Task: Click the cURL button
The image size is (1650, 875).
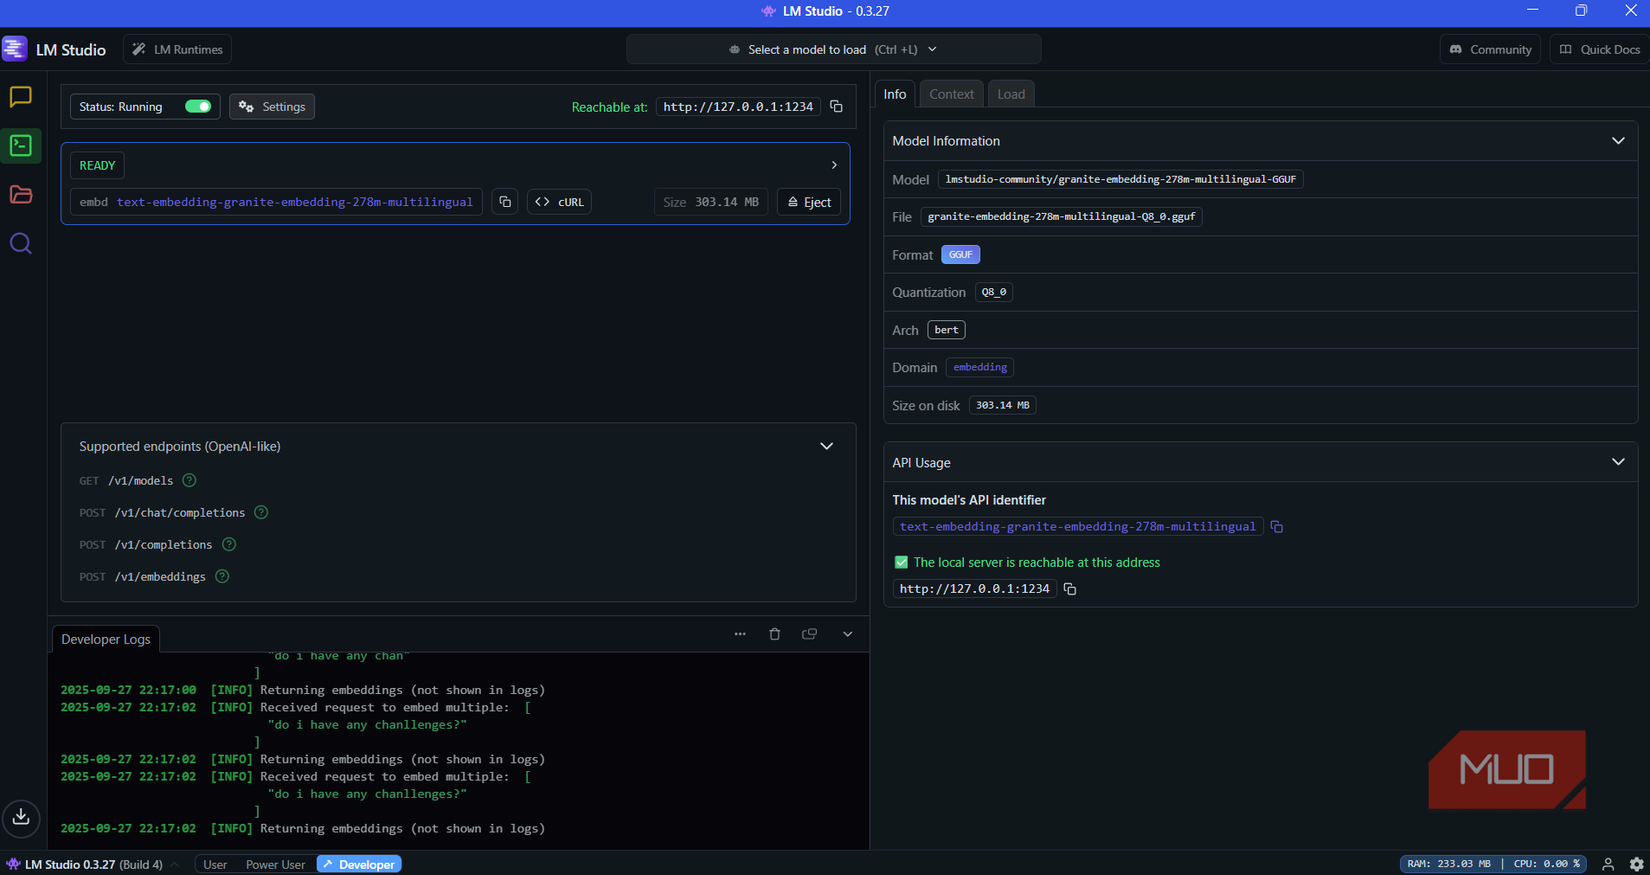Action: click(x=560, y=202)
